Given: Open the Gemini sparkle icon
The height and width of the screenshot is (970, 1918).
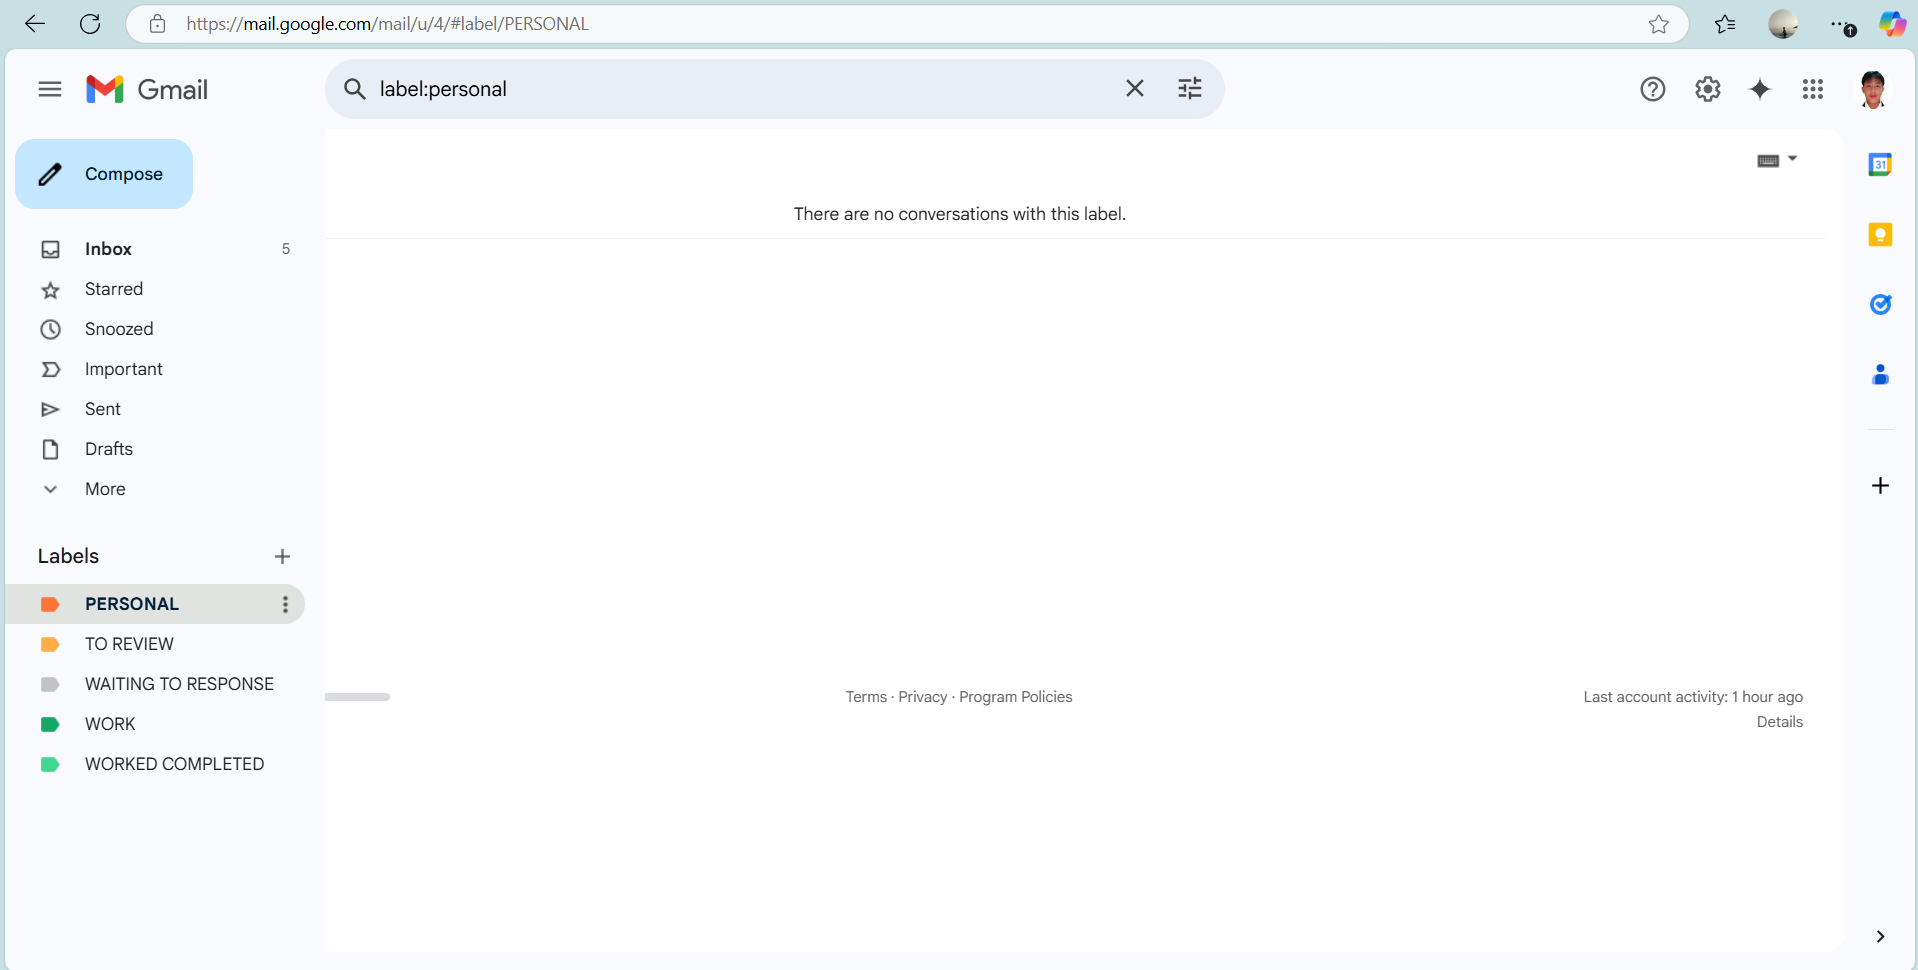Looking at the screenshot, I should tap(1760, 89).
